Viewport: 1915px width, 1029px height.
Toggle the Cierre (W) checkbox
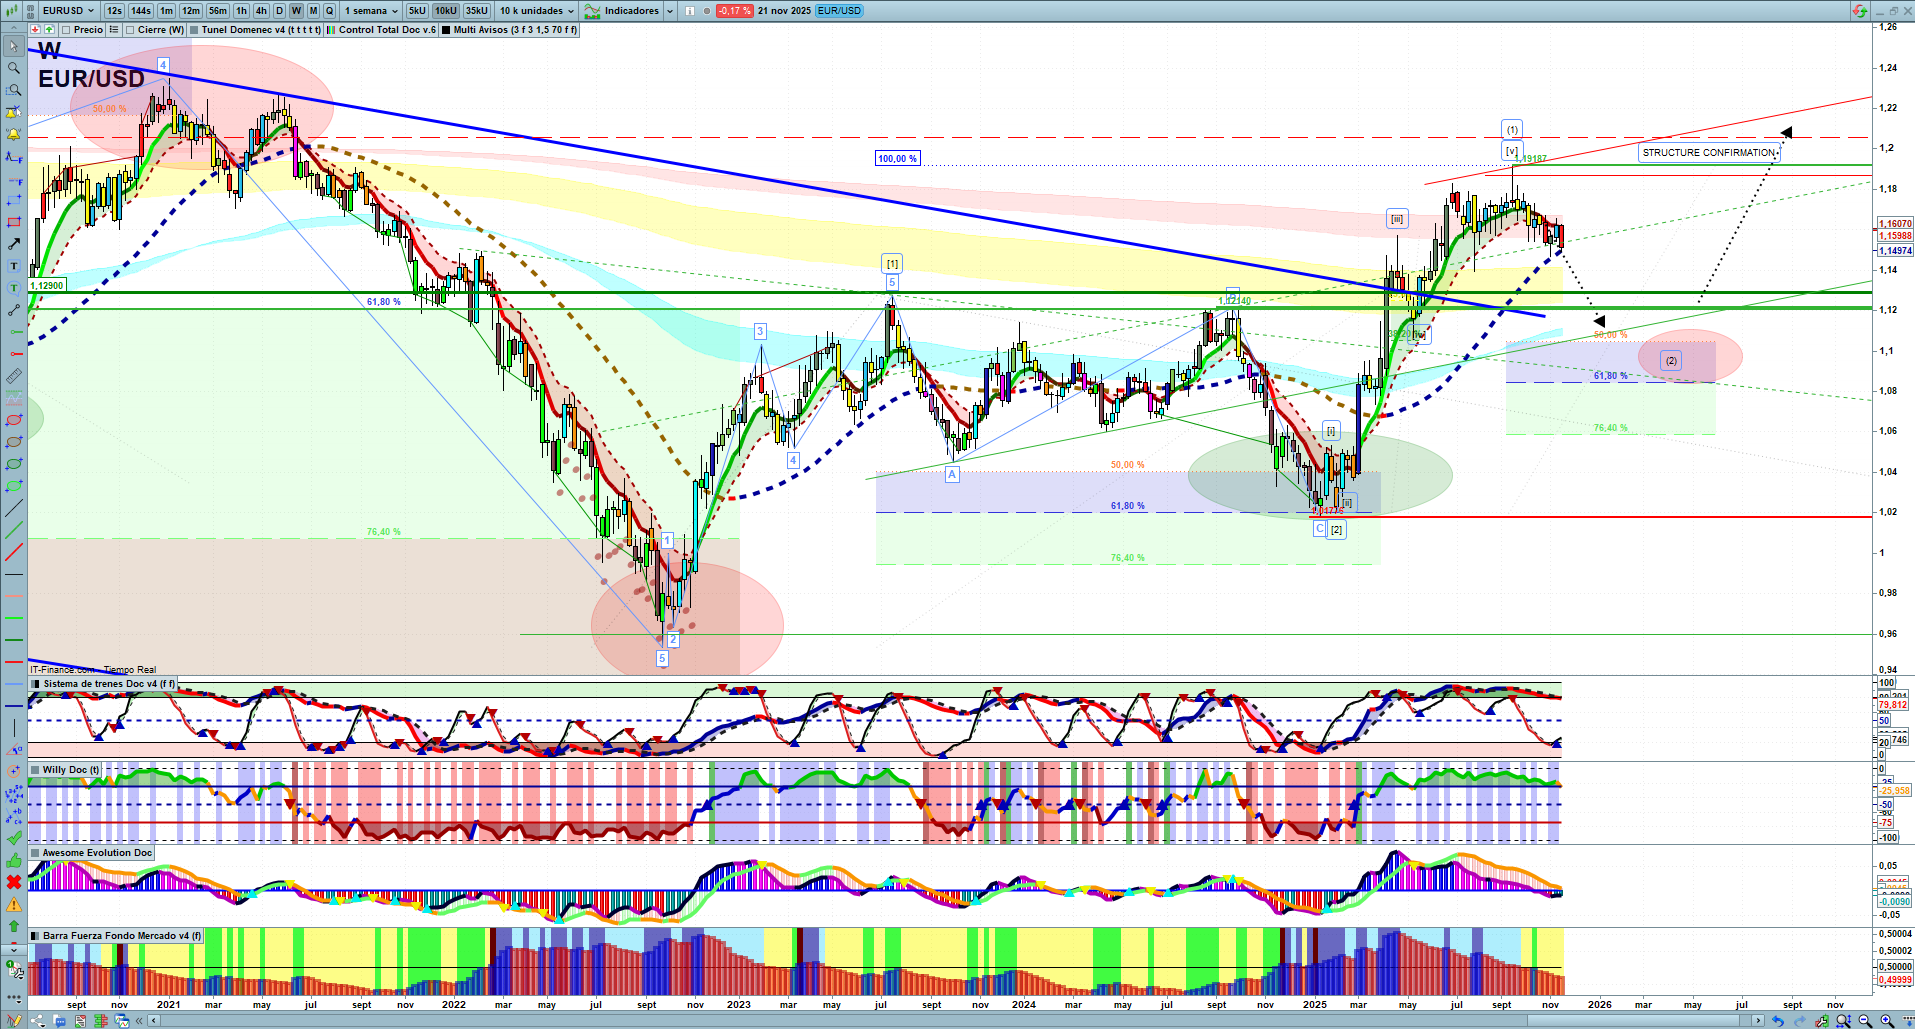130,30
